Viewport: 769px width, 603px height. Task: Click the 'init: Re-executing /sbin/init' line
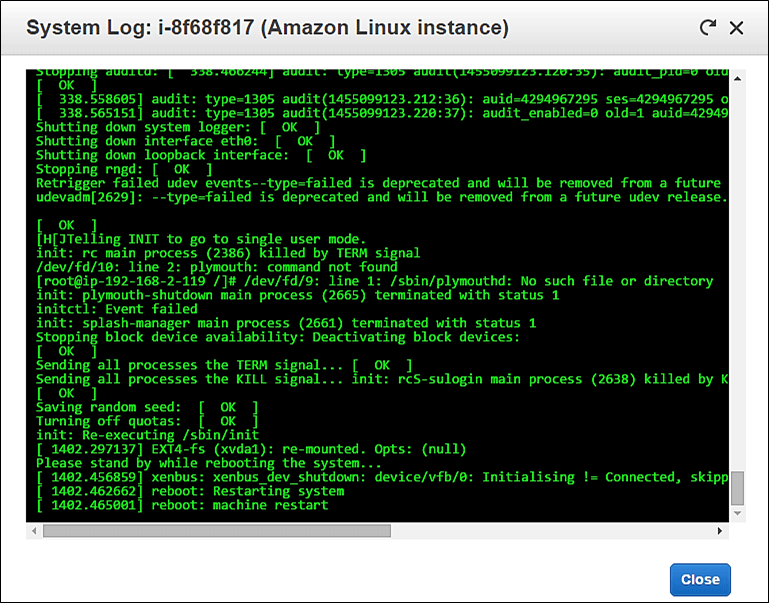pos(147,435)
